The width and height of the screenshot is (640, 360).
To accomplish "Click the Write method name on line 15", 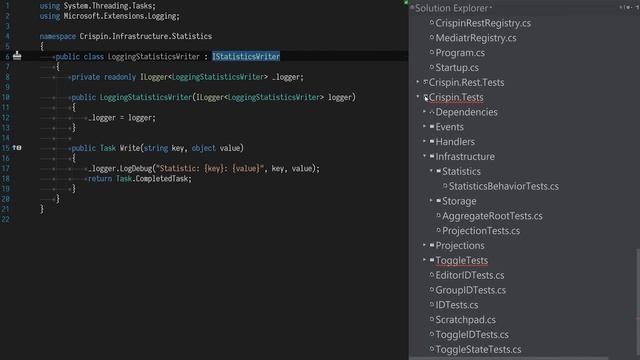I will pos(130,148).
